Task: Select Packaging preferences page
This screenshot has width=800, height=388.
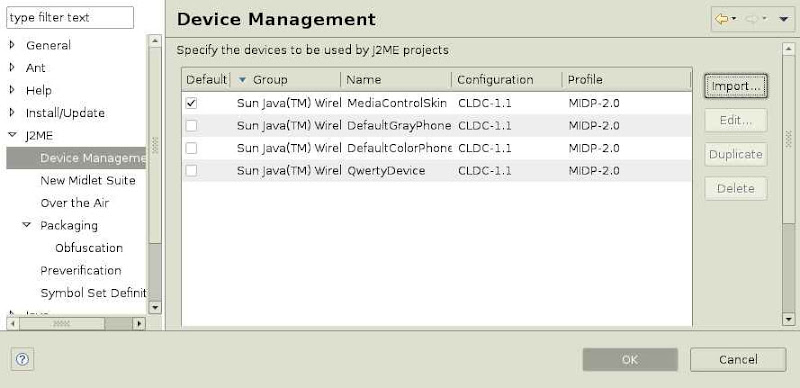Action: click(69, 225)
